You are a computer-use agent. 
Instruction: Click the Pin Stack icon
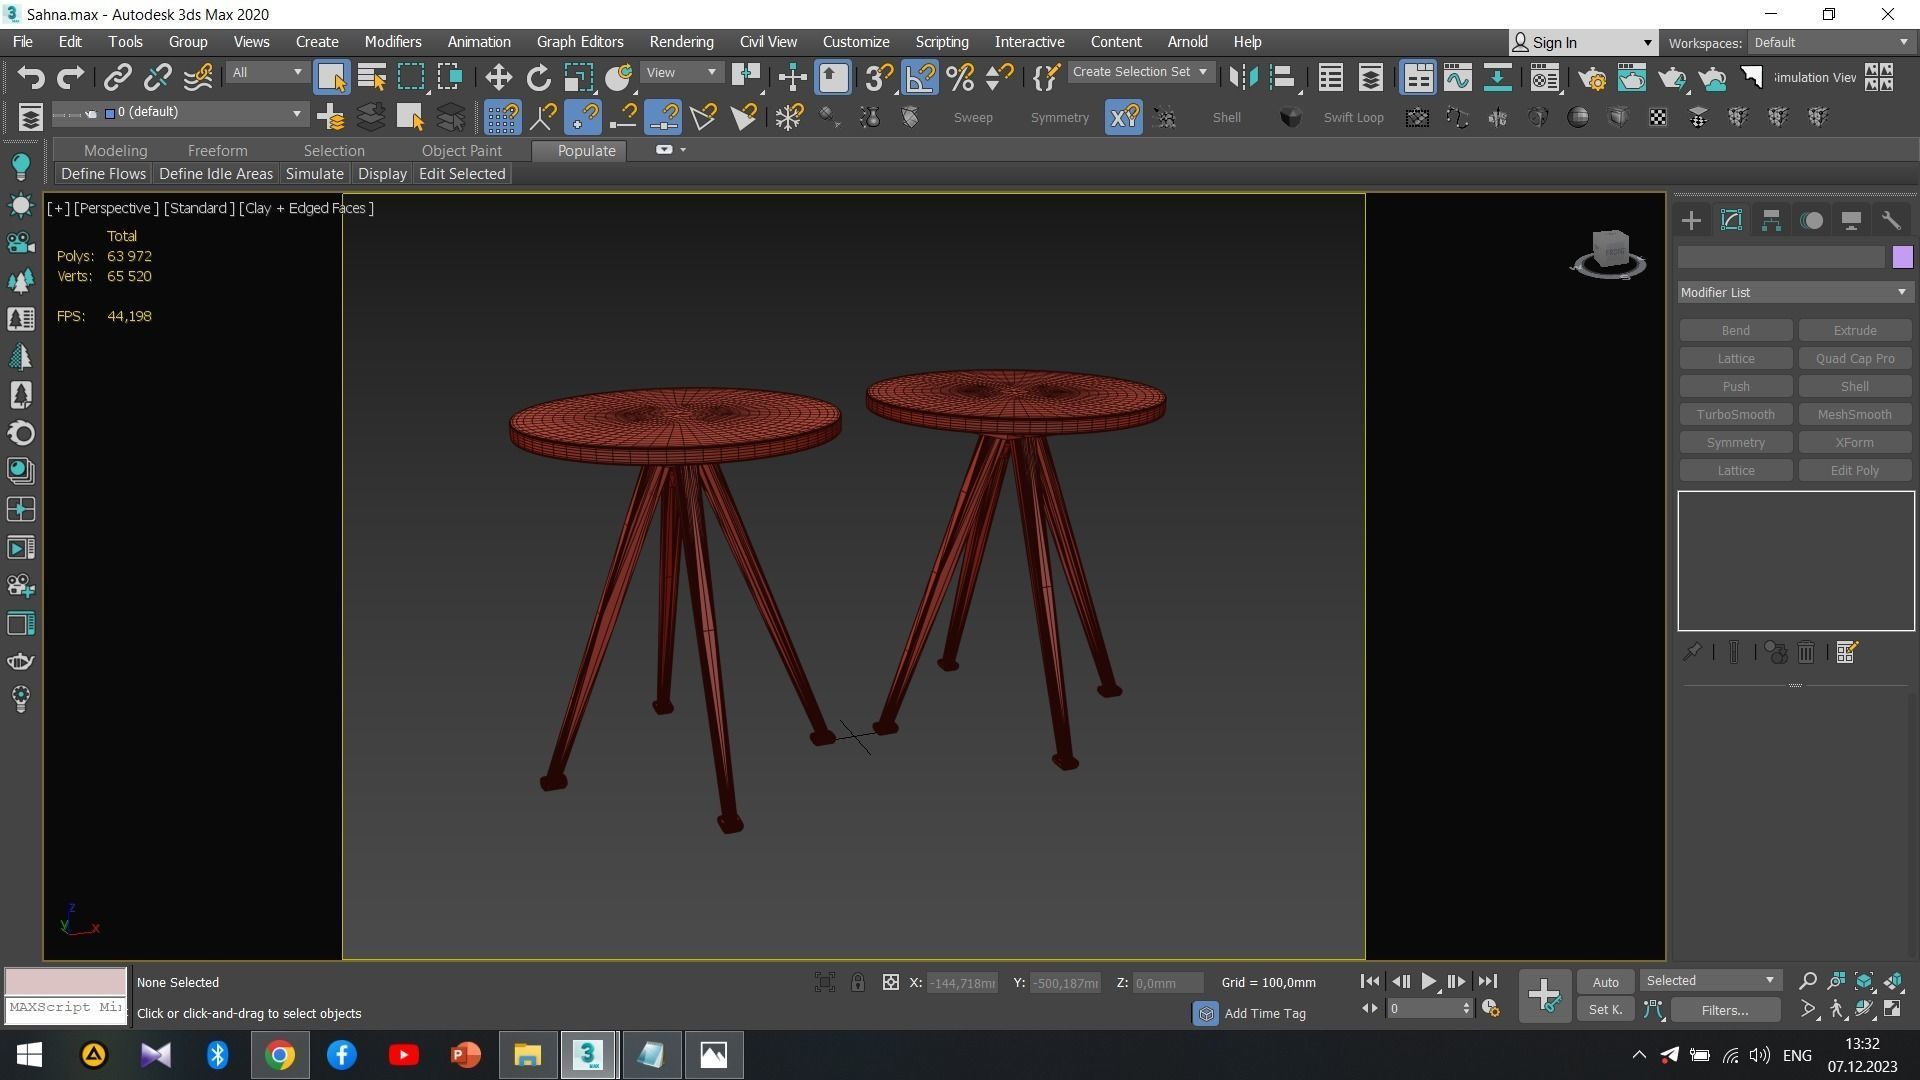coord(1692,653)
